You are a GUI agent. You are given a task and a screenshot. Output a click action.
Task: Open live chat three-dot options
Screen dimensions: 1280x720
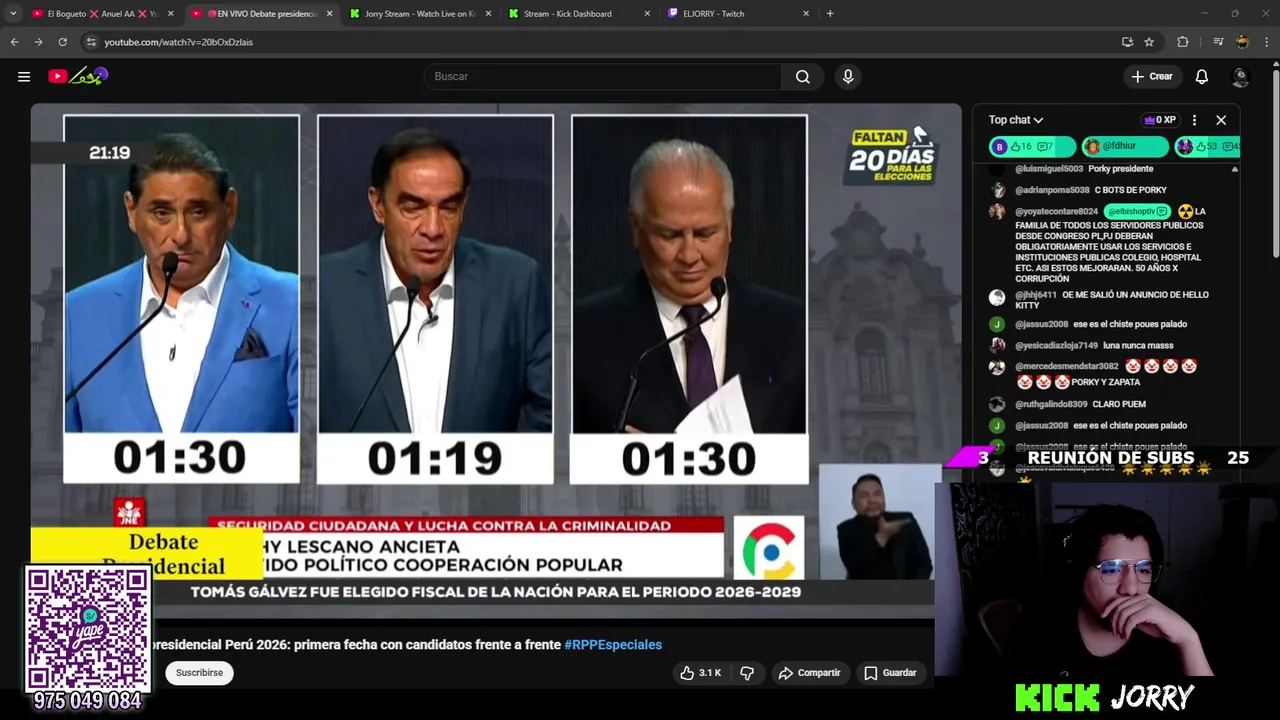point(1194,120)
